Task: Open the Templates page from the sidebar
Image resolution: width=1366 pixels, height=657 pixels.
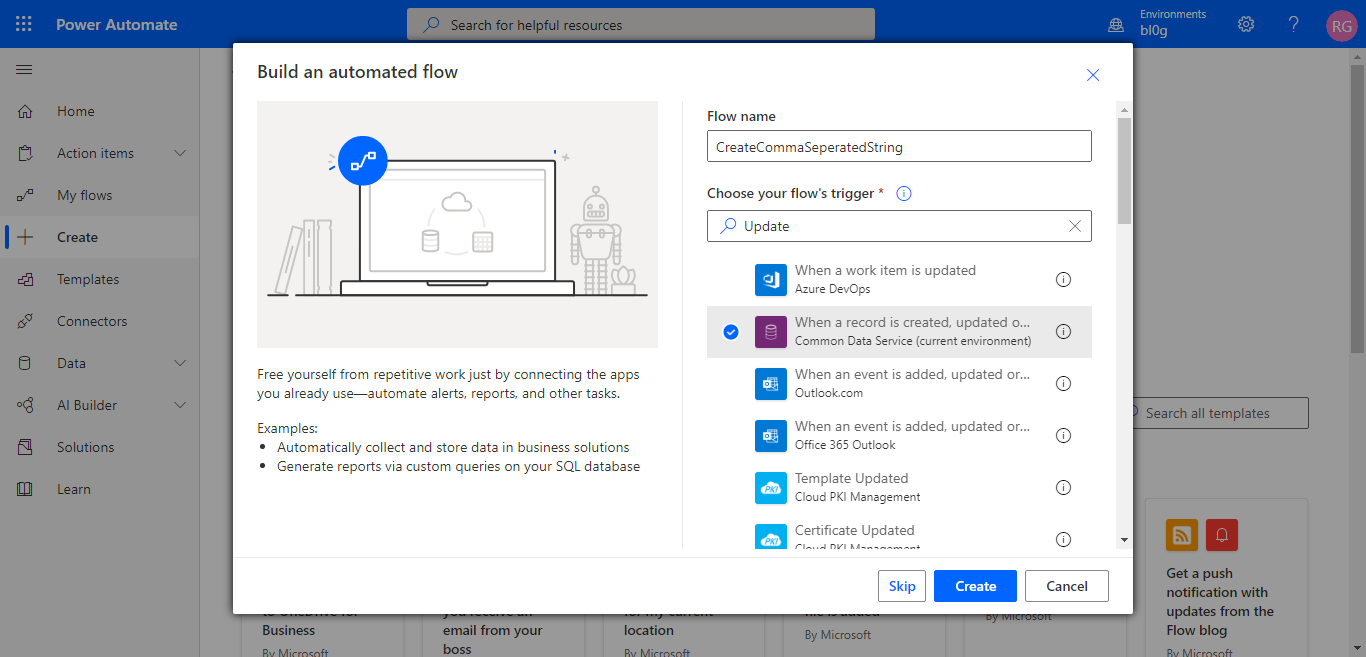Action: point(87,279)
